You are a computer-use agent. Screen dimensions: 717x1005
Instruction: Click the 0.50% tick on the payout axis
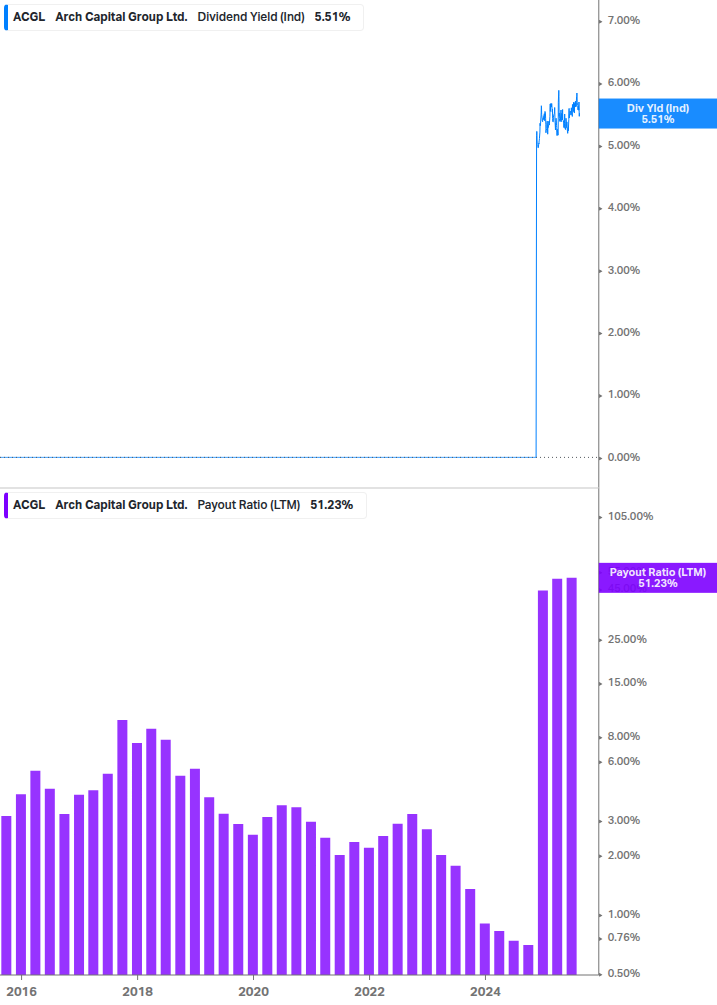point(623,973)
